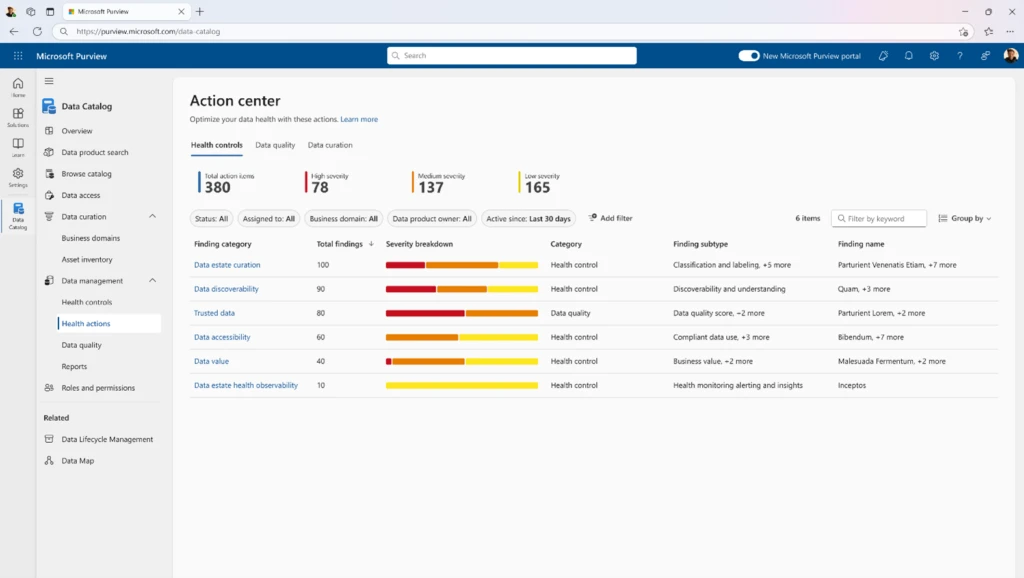Click the Roles and permissions icon
Image resolution: width=1024 pixels, height=578 pixels.
coord(48,387)
